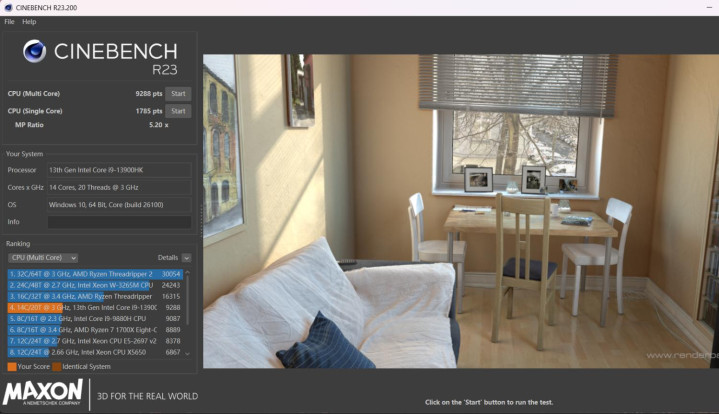Minimize the Cinebench window
The width and height of the screenshot is (719, 414).
pos(709,8)
